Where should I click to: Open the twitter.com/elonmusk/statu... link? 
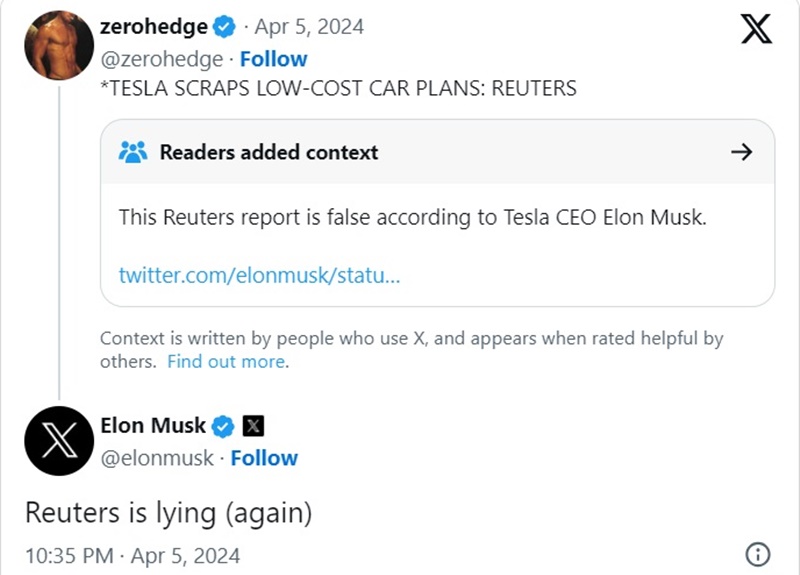[259, 274]
